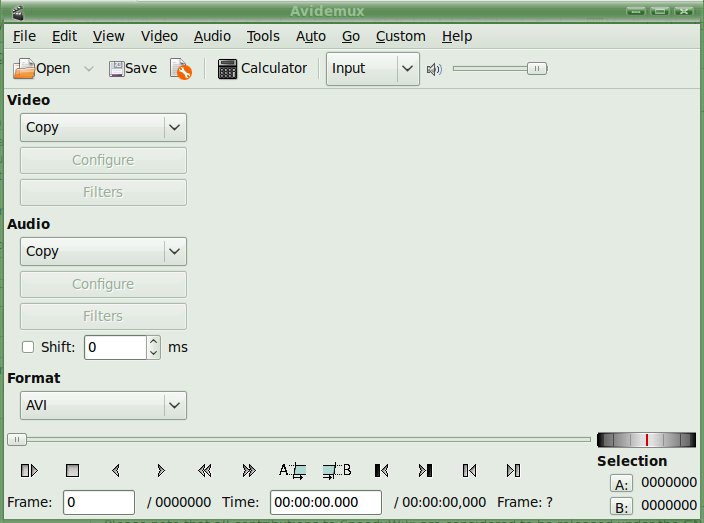Enable the audio Shift checkbox

[28, 347]
